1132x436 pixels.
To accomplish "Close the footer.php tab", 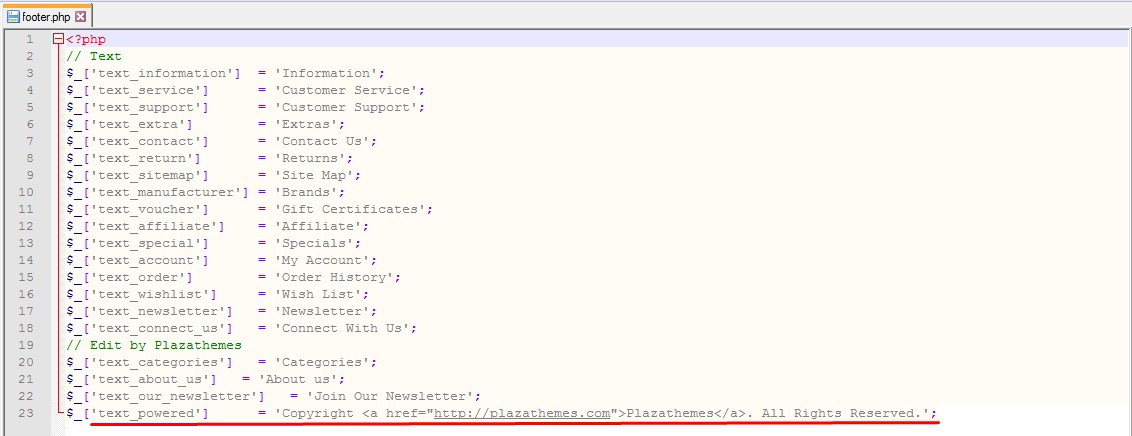I will 81,16.
